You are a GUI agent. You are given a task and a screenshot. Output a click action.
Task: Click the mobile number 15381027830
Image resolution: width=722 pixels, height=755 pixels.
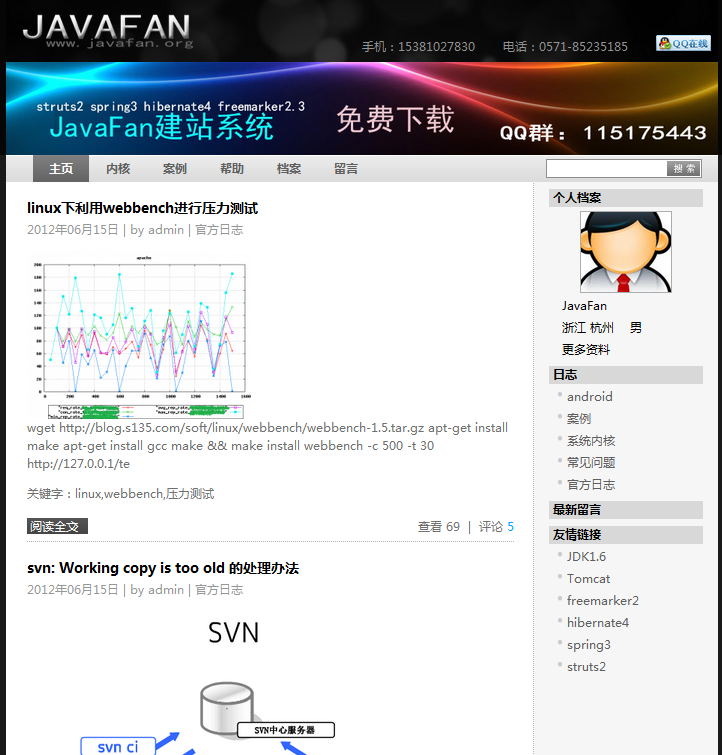pyautogui.click(x=436, y=47)
